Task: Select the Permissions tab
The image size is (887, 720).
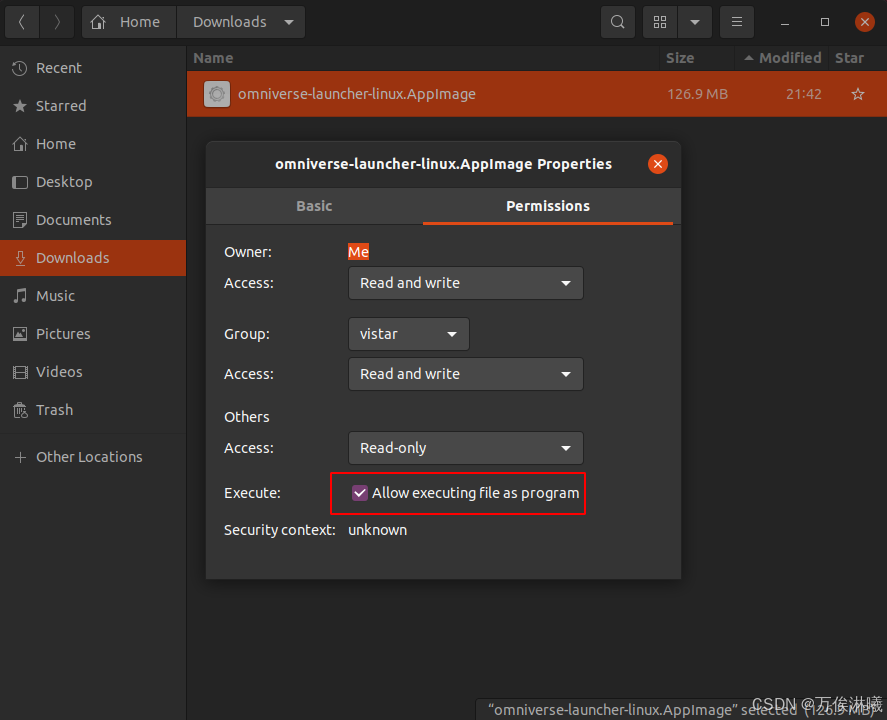Action: [x=548, y=206]
